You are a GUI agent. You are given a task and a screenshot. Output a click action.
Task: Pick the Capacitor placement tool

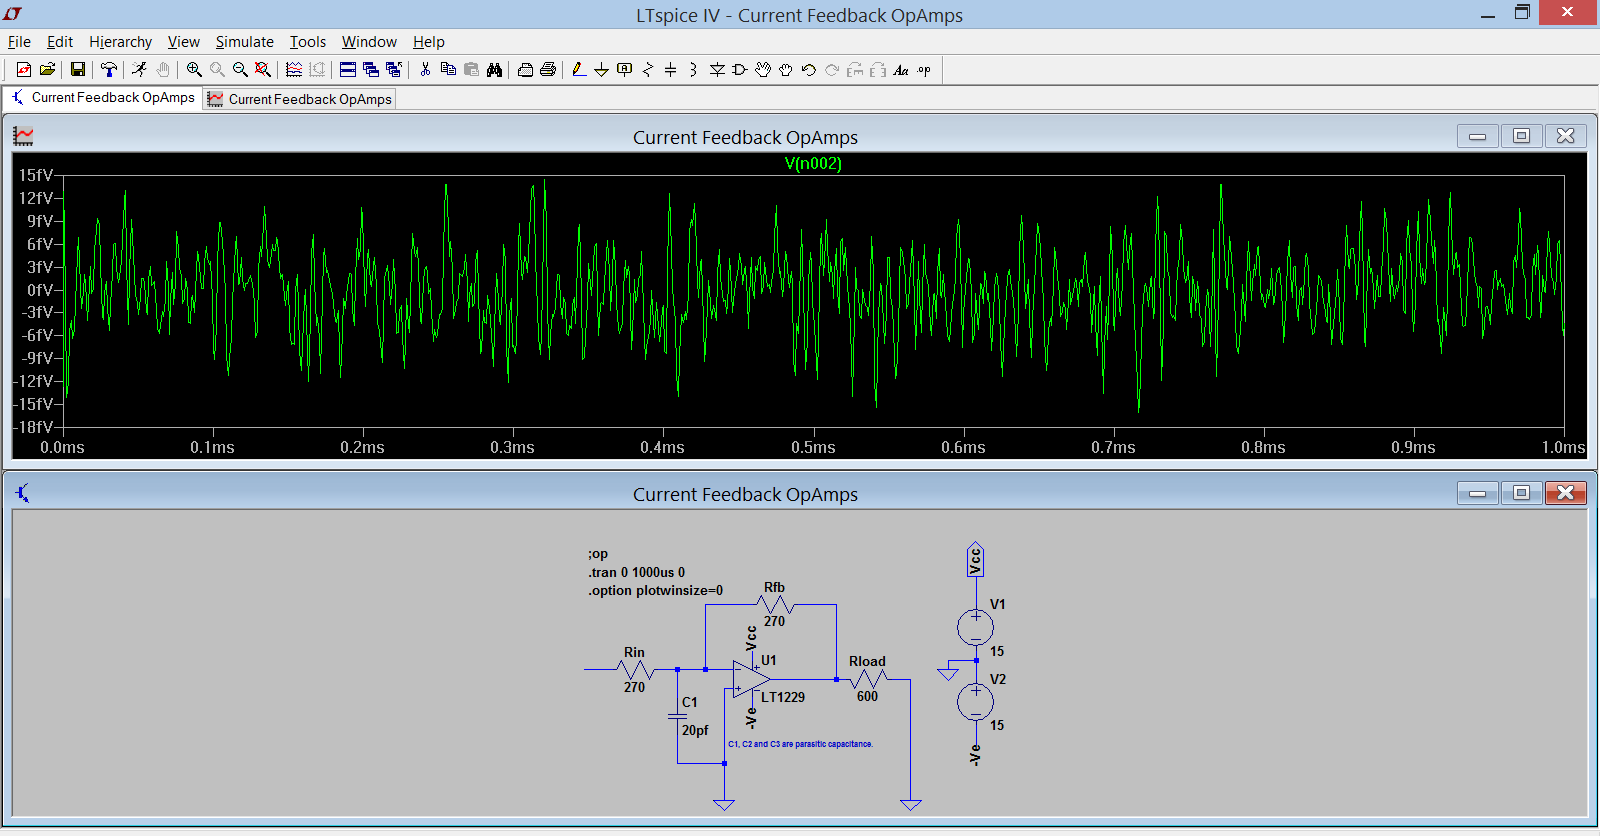671,70
